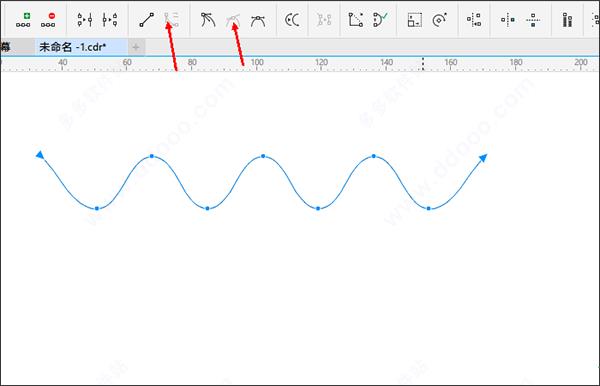Viewport: 600px width, 386px height.
Task: Click the greyed Convert to curve icon
Action: [171, 20]
